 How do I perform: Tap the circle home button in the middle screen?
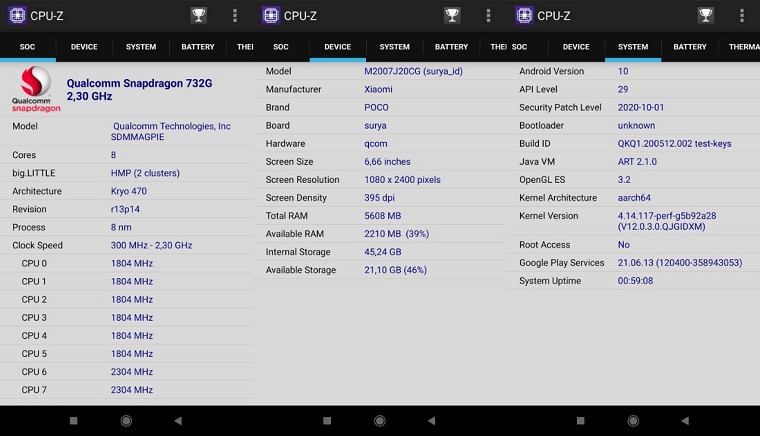[380, 420]
